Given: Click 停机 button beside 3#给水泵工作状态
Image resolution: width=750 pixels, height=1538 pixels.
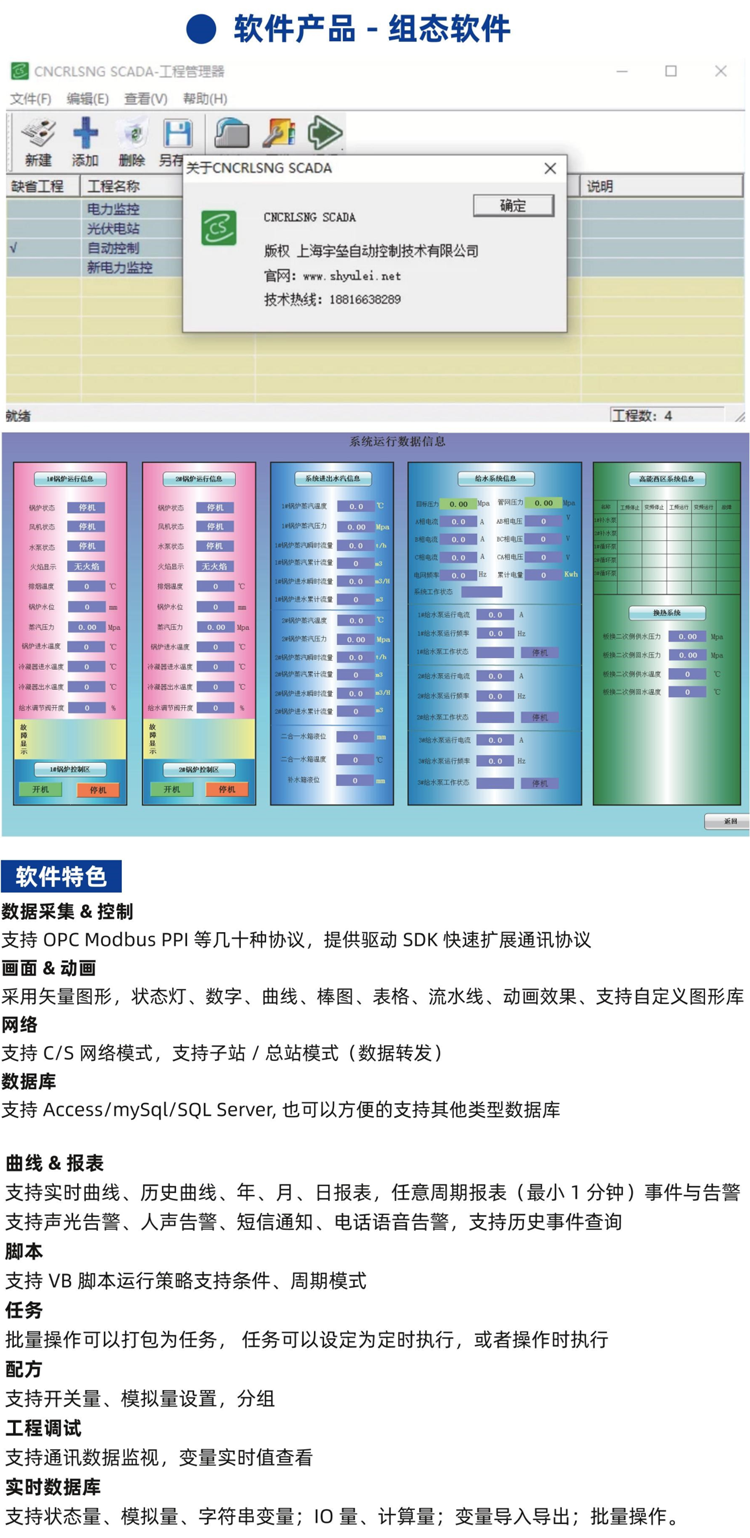Looking at the screenshot, I should [540, 783].
